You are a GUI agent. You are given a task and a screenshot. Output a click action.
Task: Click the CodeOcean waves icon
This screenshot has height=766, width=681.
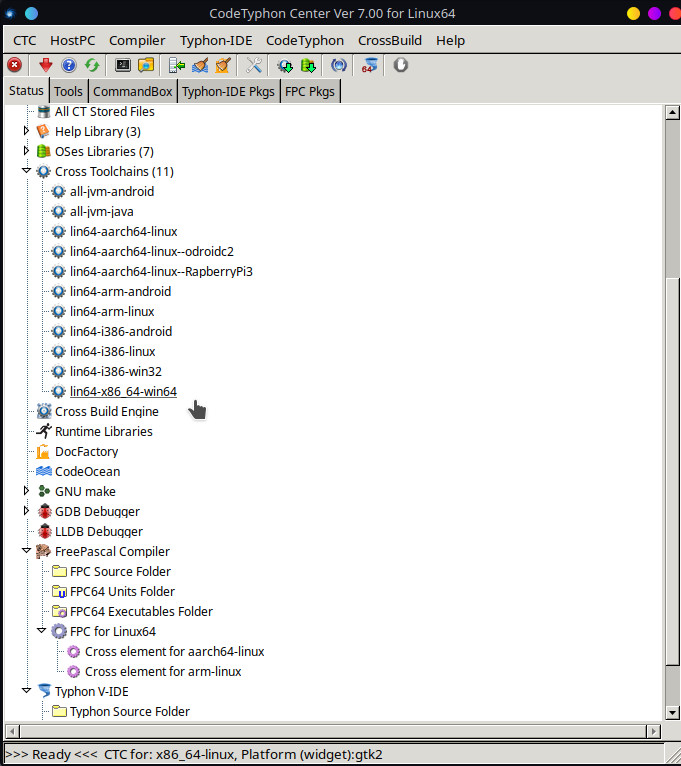click(x=43, y=471)
